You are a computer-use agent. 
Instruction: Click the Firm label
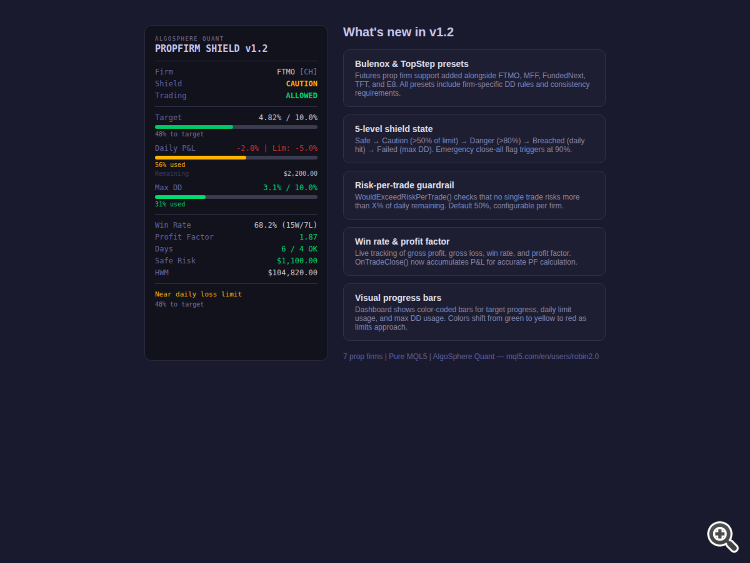(164, 72)
